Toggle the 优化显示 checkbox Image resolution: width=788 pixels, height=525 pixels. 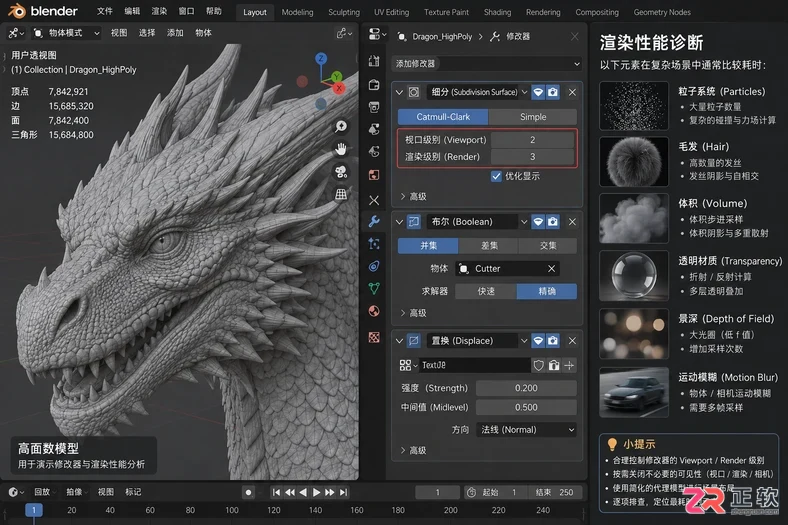tap(496, 176)
